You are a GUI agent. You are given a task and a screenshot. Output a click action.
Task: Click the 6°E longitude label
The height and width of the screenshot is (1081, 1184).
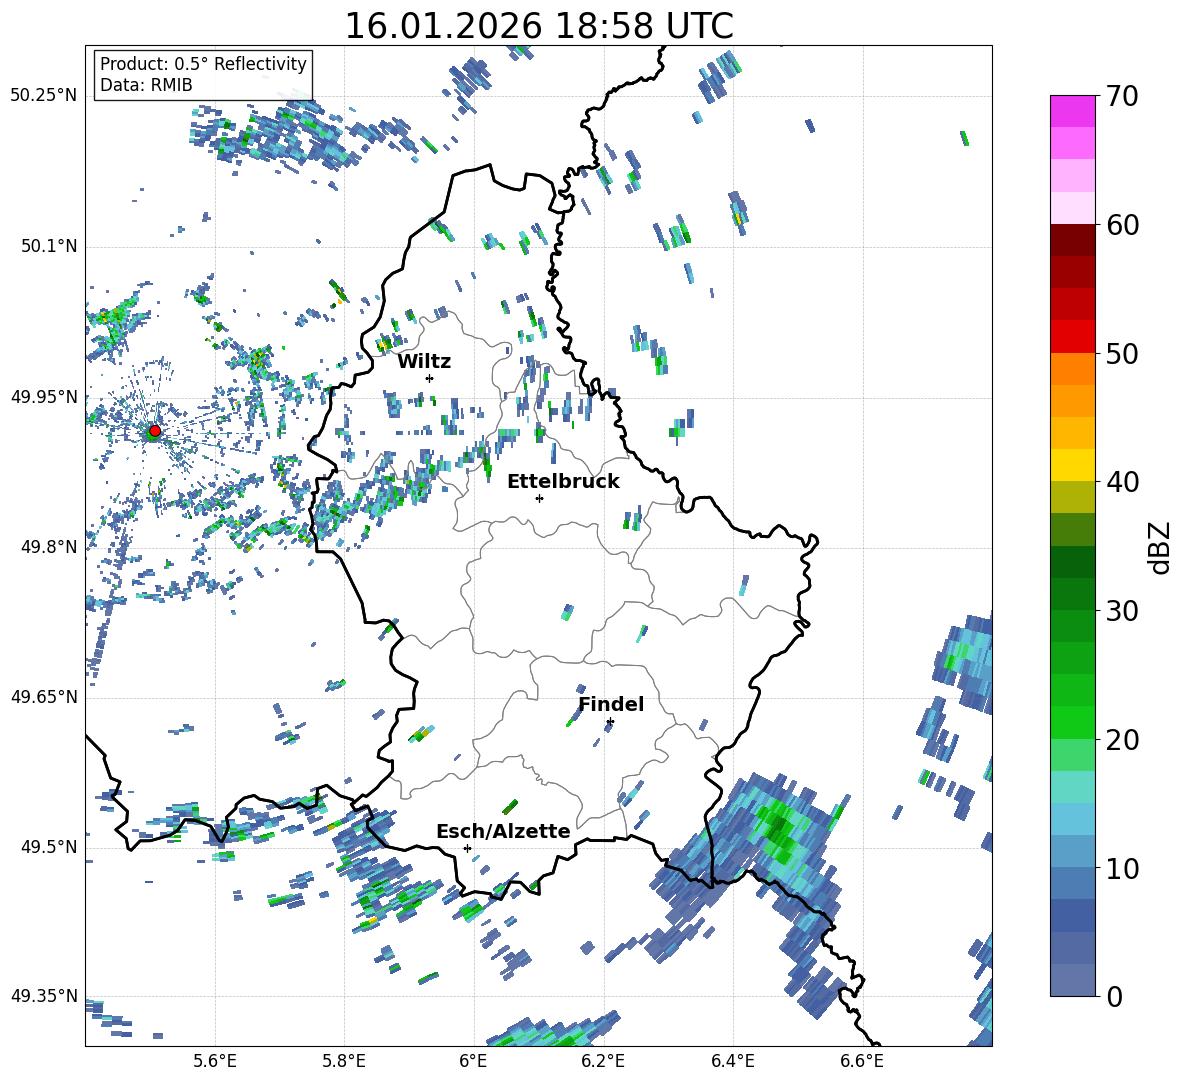coord(473,1061)
